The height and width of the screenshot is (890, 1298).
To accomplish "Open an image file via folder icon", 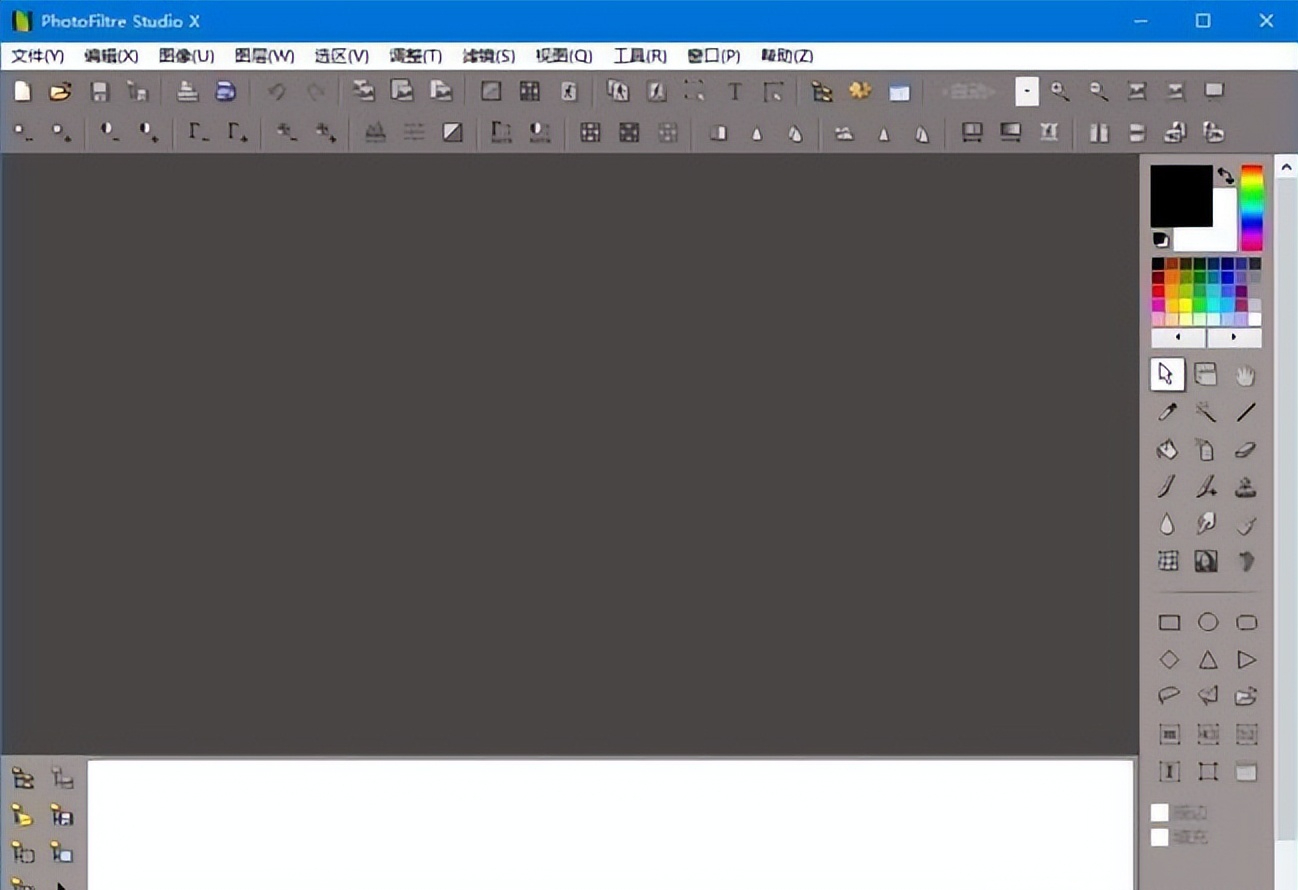I will tap(61, 92).
